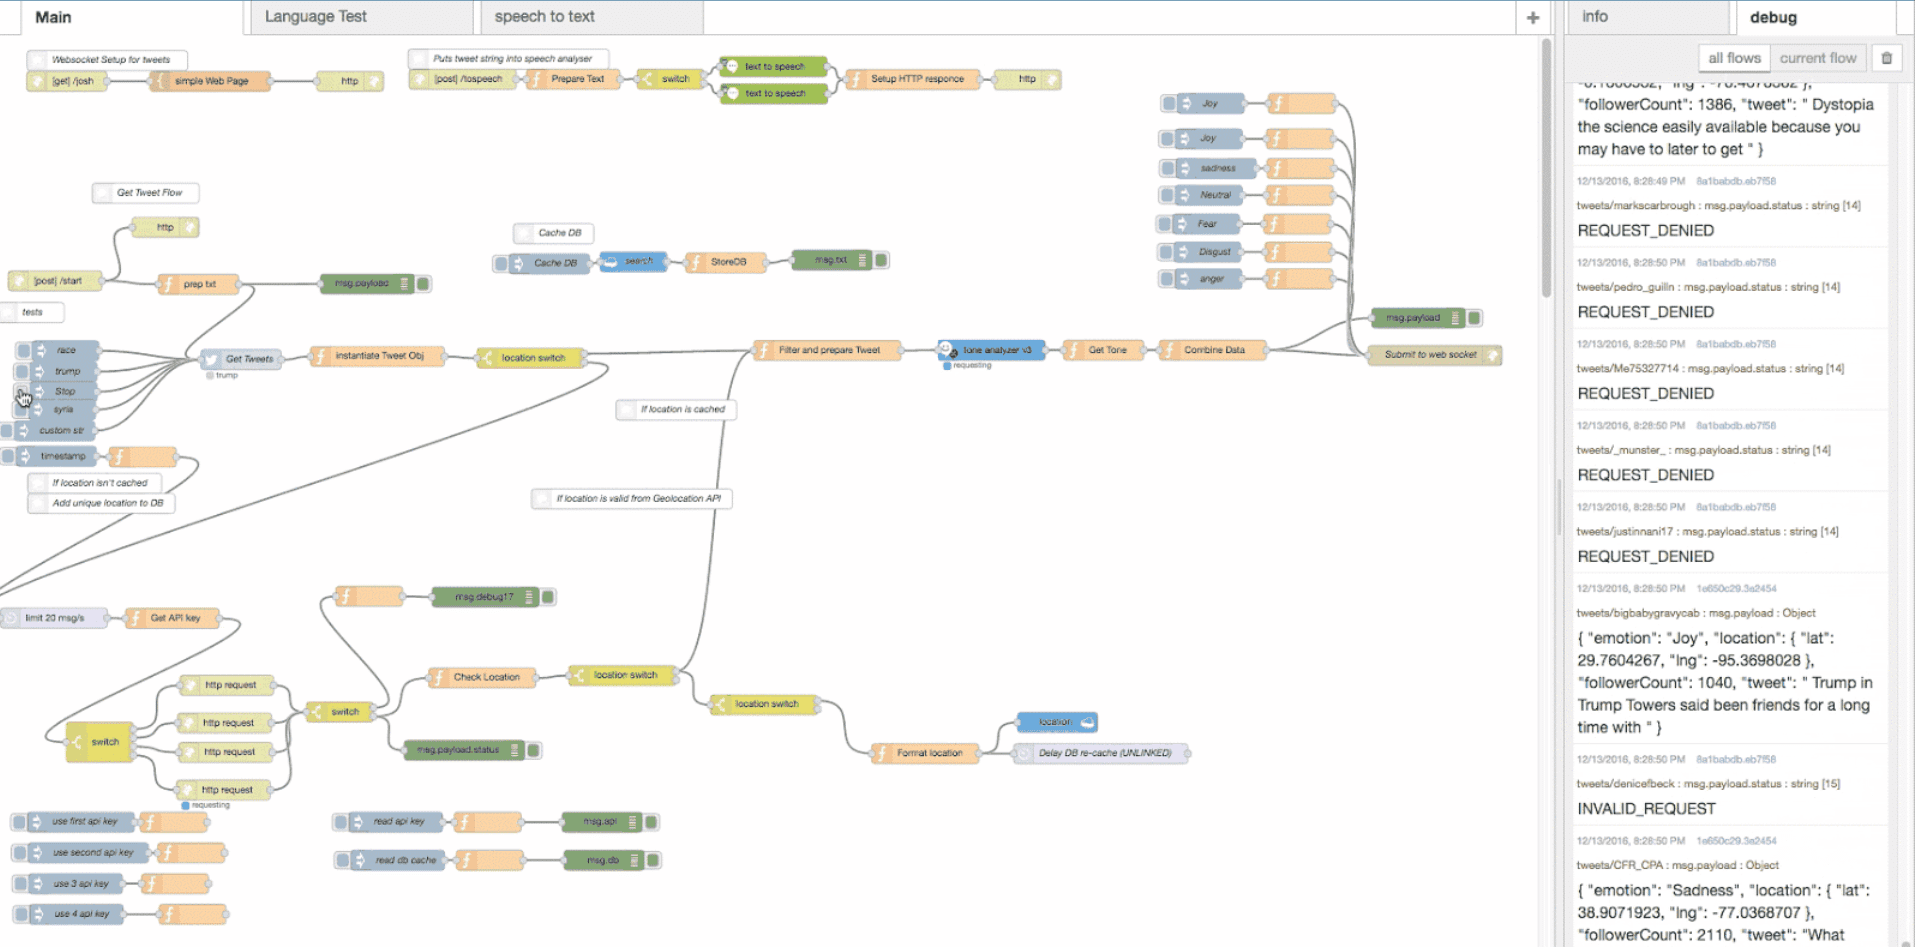Toggle the msg.api debug node output
1915x947 pixels.
coord(651,822)
